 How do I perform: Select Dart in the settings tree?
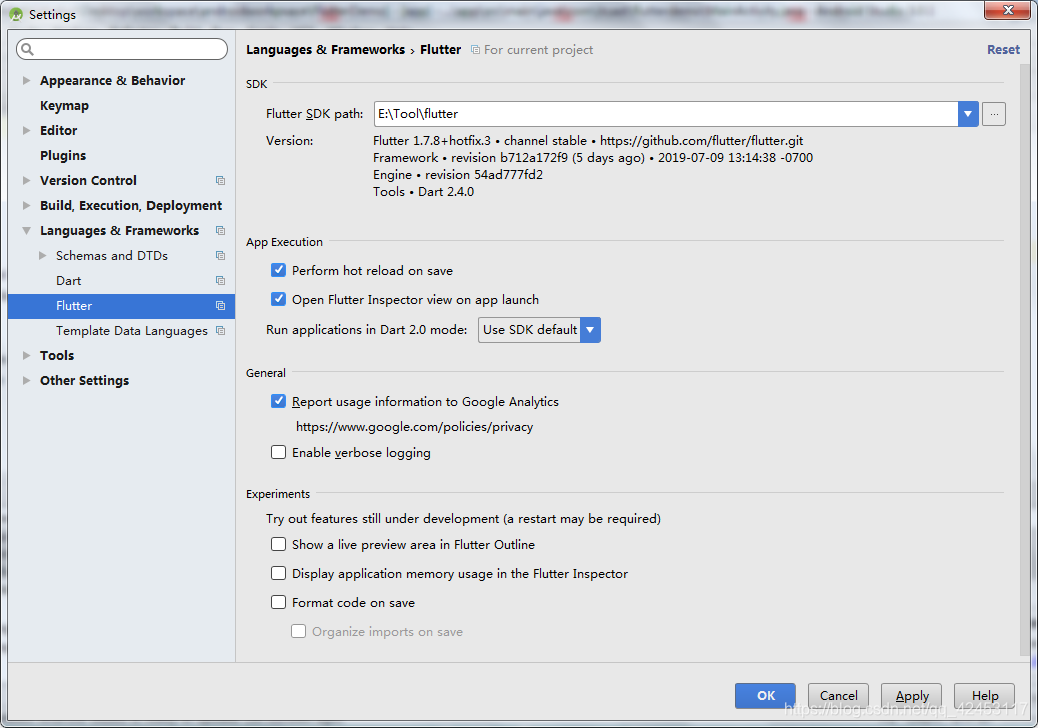(69, 281)
